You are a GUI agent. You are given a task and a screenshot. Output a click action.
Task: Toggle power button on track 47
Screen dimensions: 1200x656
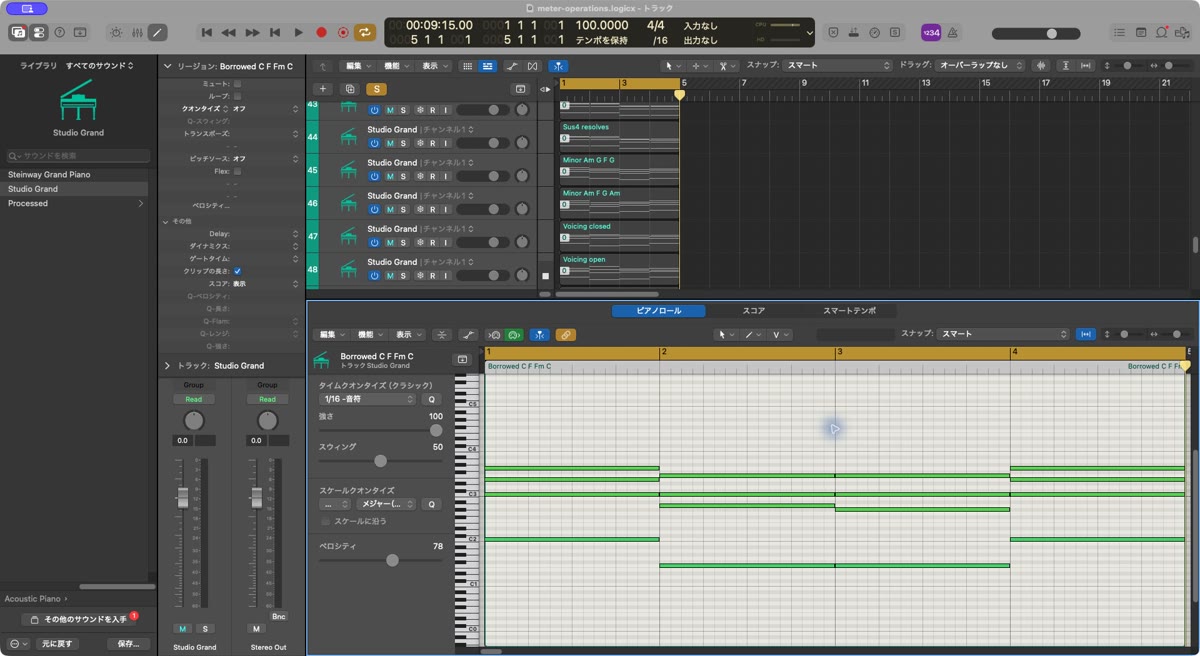374,242
